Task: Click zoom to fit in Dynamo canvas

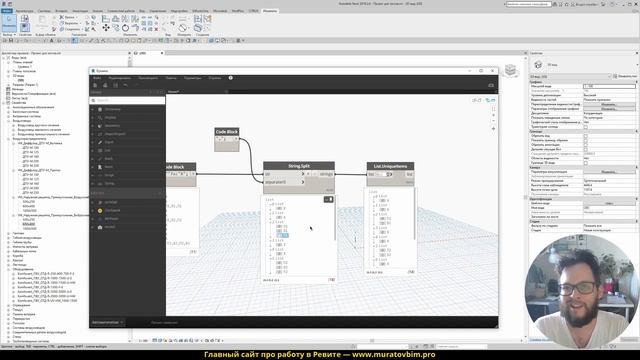Action: click(493, 109)
